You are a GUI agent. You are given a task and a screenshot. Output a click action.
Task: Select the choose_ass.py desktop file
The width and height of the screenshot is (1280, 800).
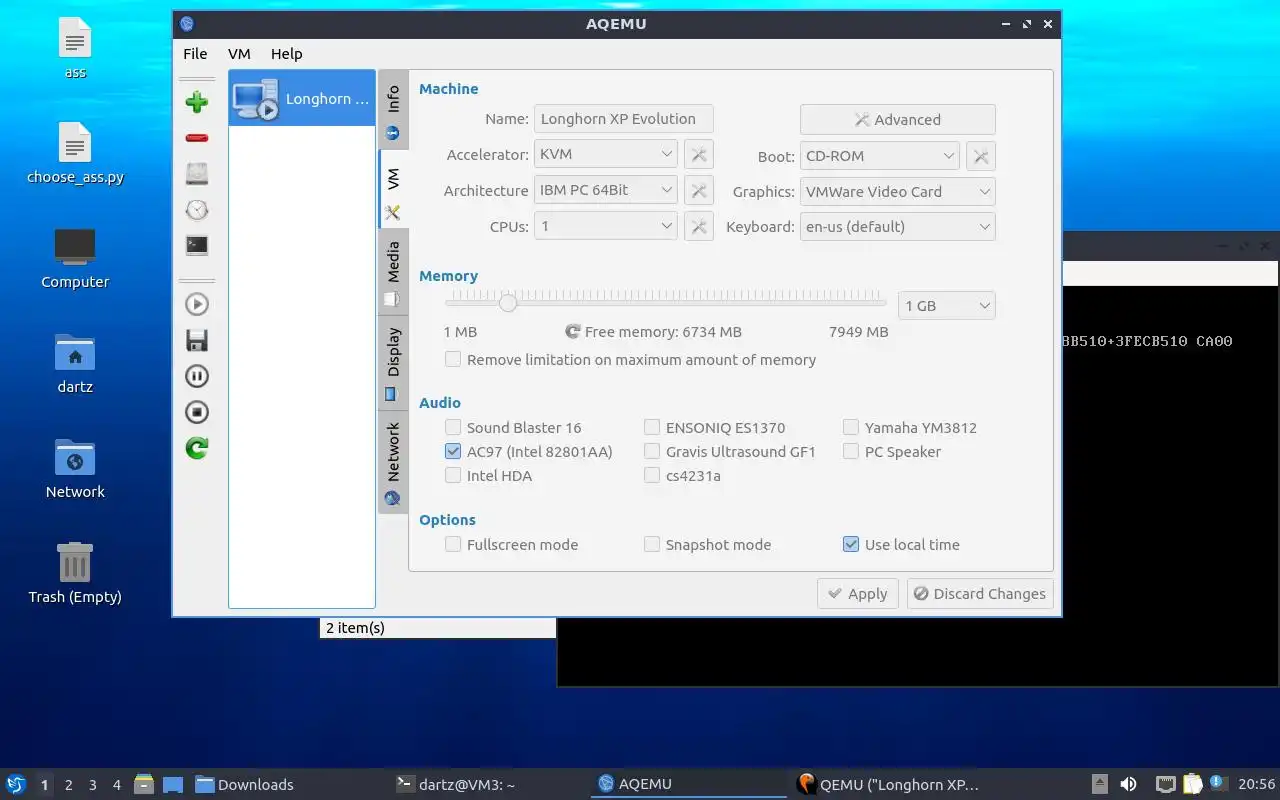coord(75,154)
